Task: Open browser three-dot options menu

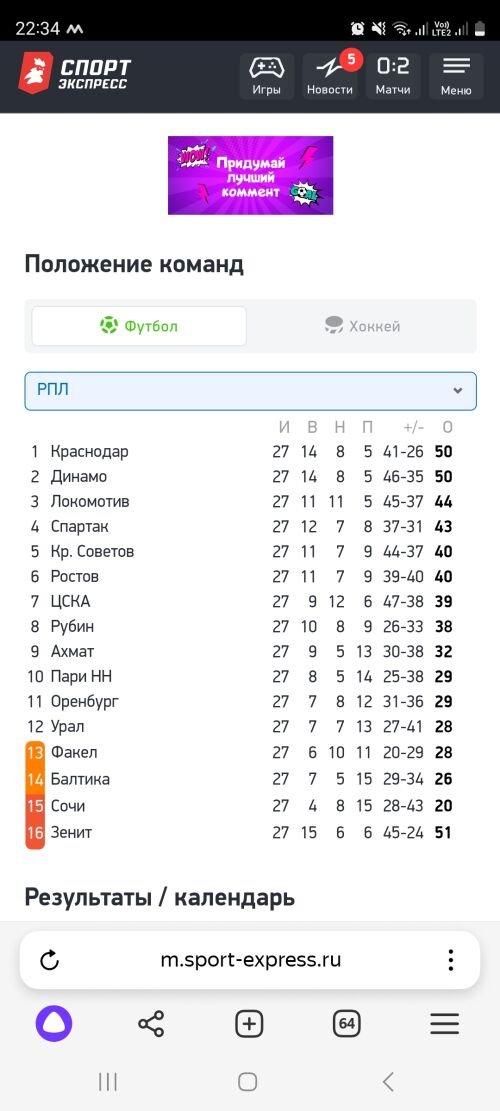Action: point(450,960)
